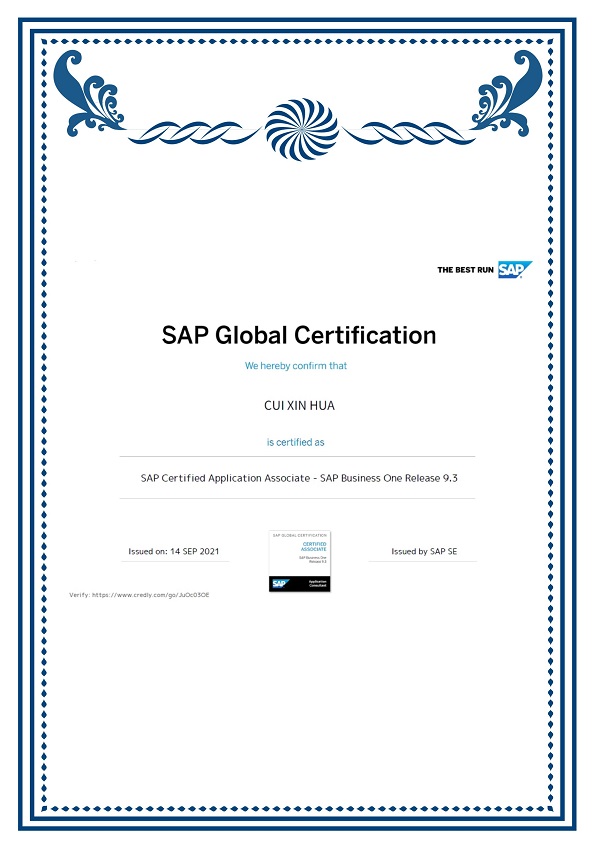Click the CERTIFIED ASSOCIATE label on badge
Image resolution: width=600 pixels, height=857 pixels.
click(314, 547)
